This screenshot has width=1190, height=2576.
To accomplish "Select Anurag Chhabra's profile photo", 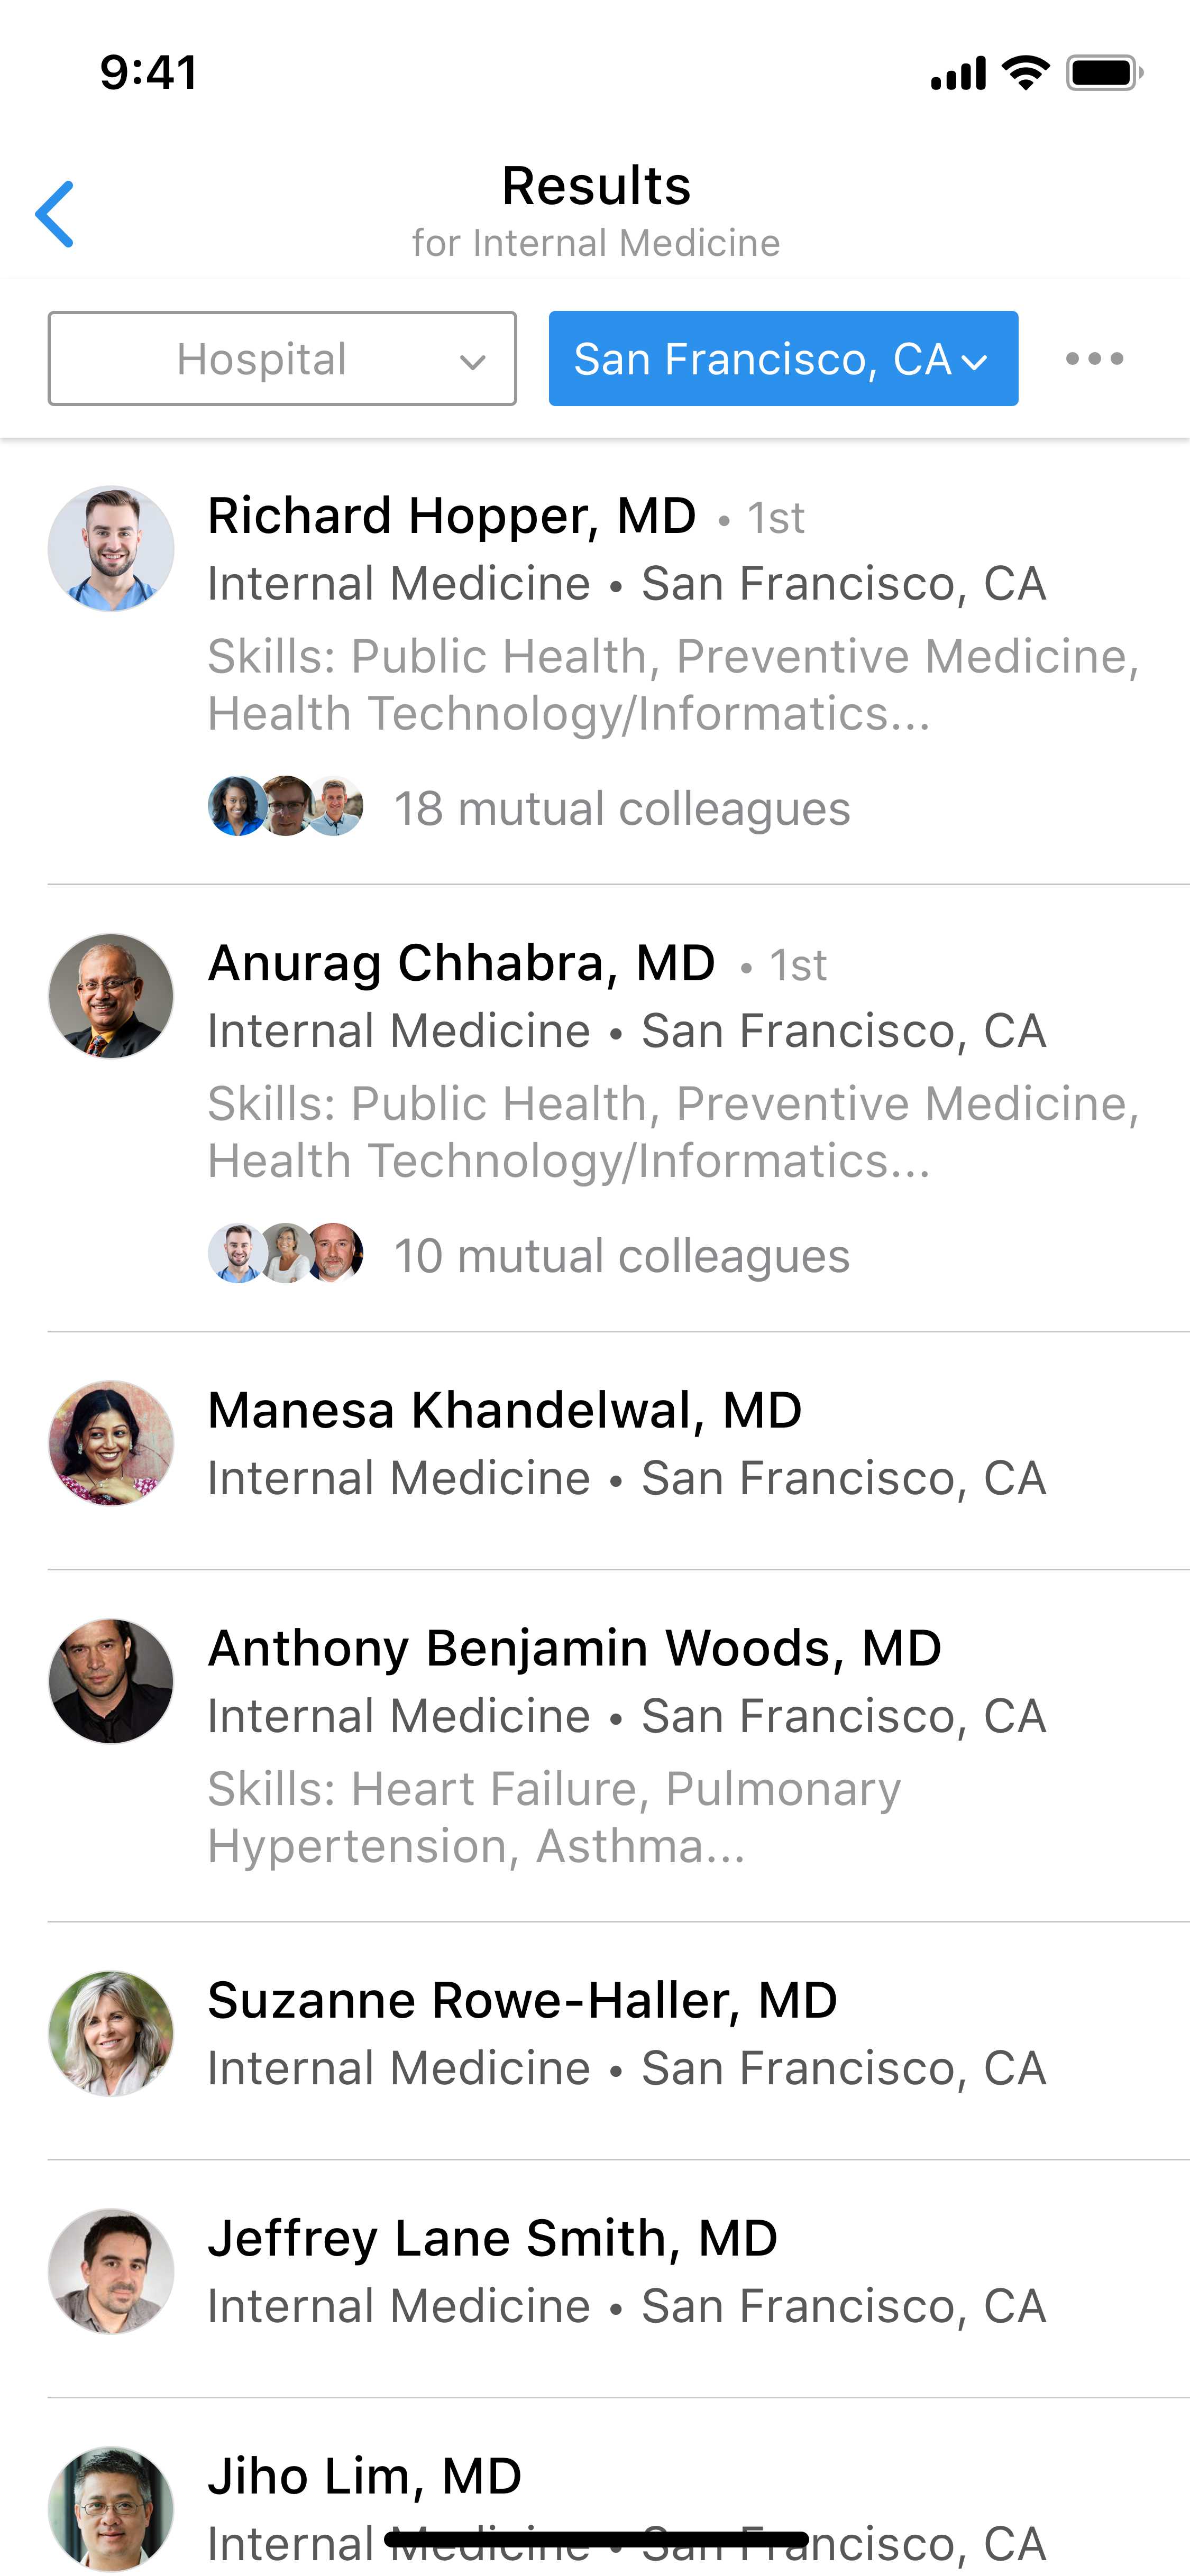I will point(111,994).
